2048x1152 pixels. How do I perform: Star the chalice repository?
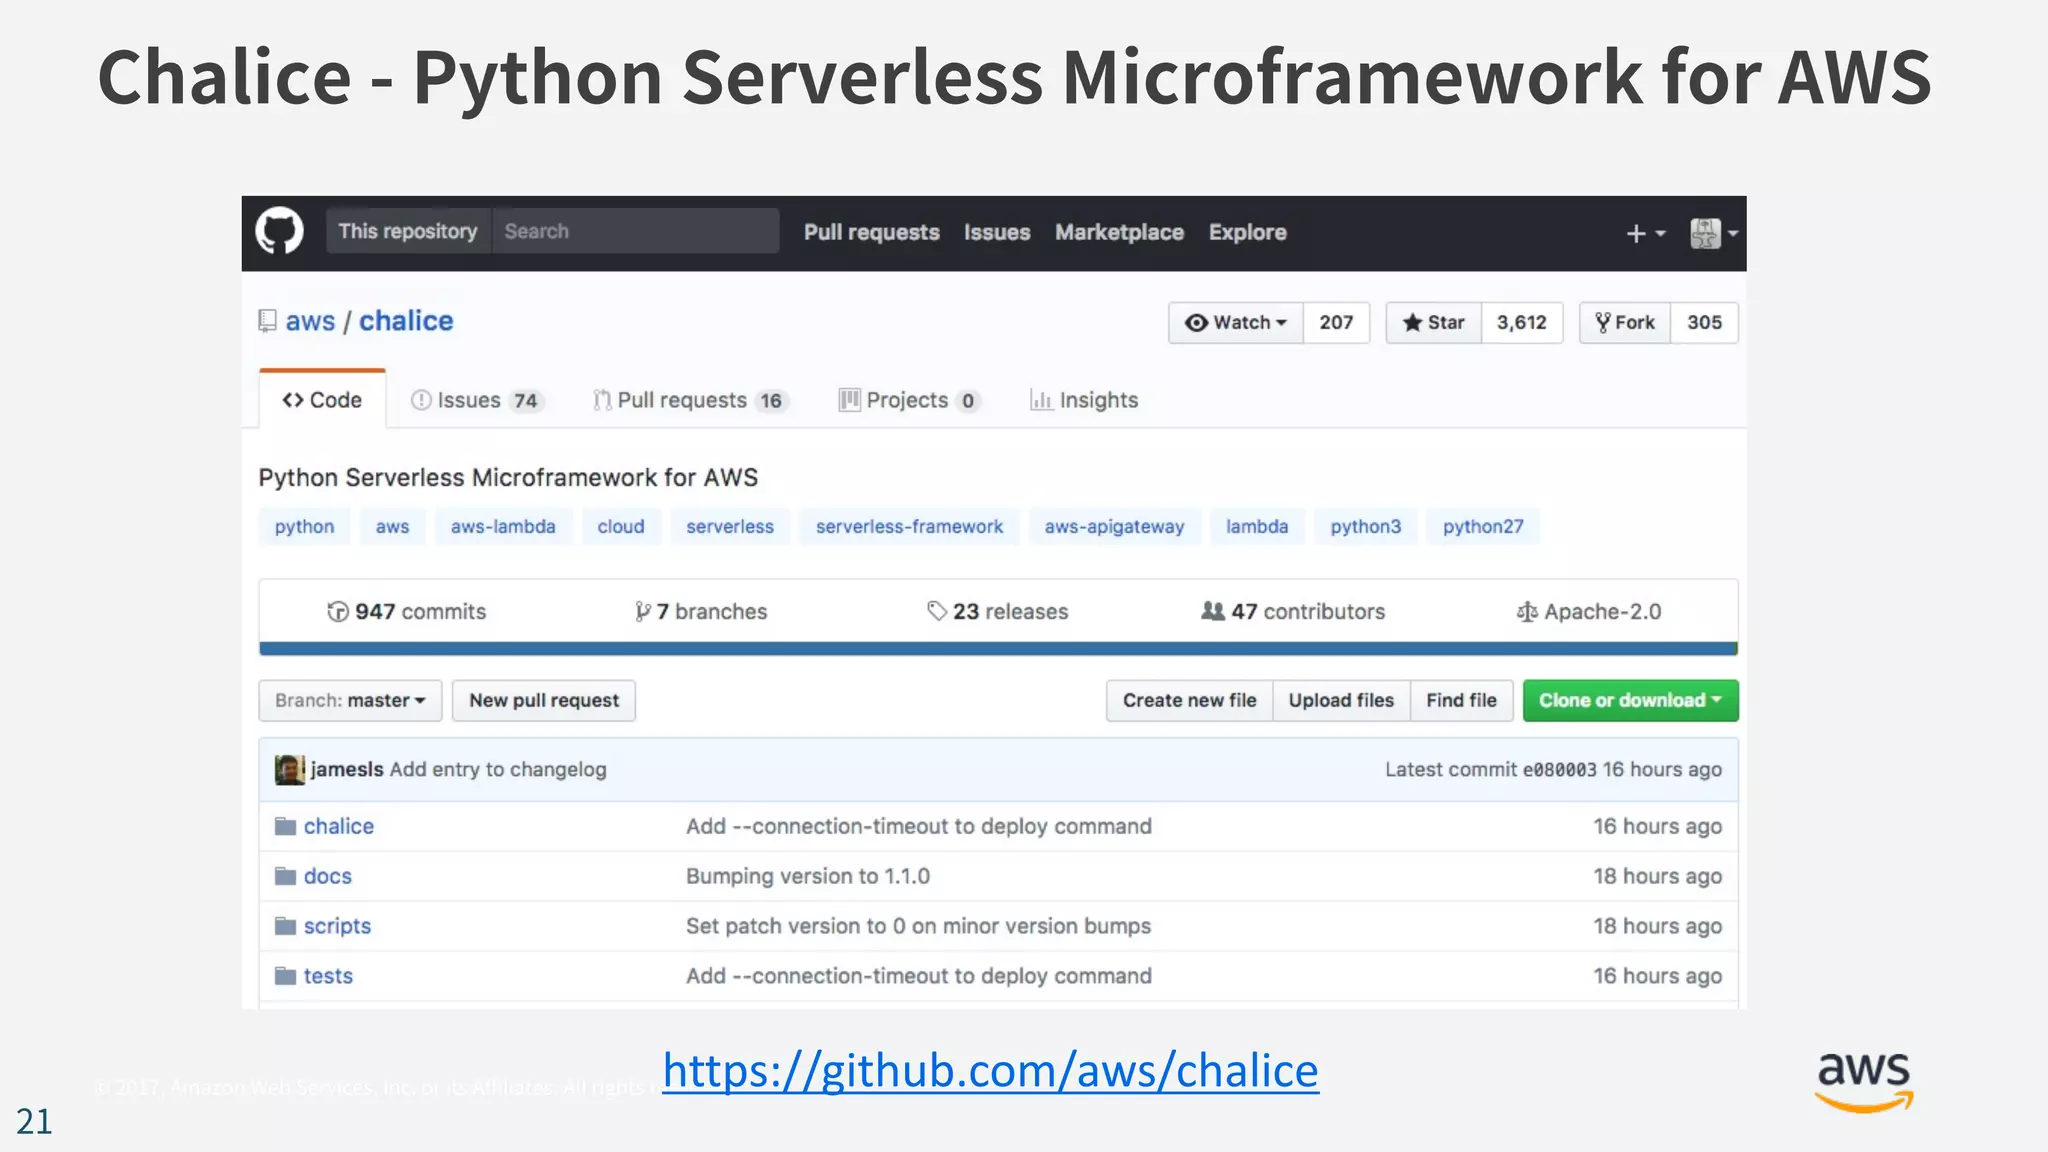point(1433,323)
